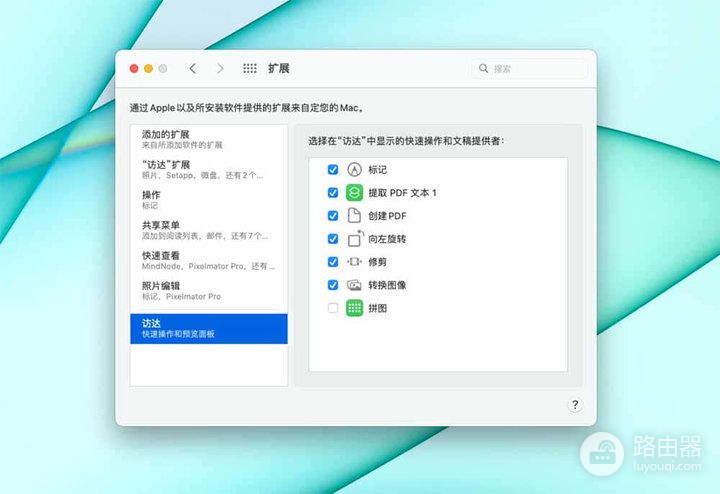Click the back arrow in toolbar
Viewport: 720px width, 494px height.
(x=192, y=68)
